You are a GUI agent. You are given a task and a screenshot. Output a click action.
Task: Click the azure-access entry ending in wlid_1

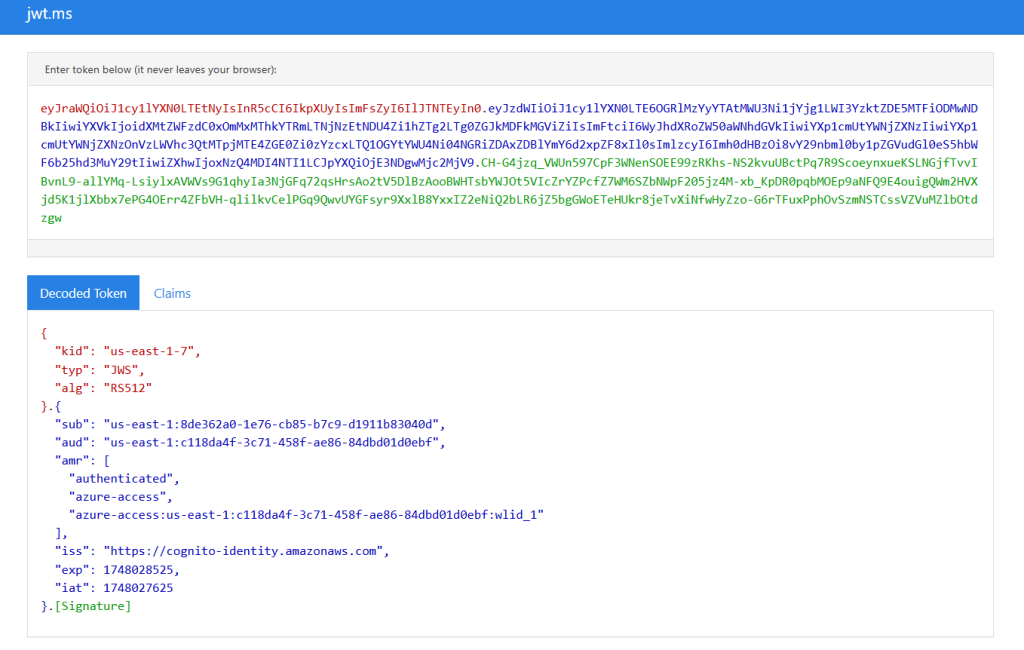click(x=306, y=515)
